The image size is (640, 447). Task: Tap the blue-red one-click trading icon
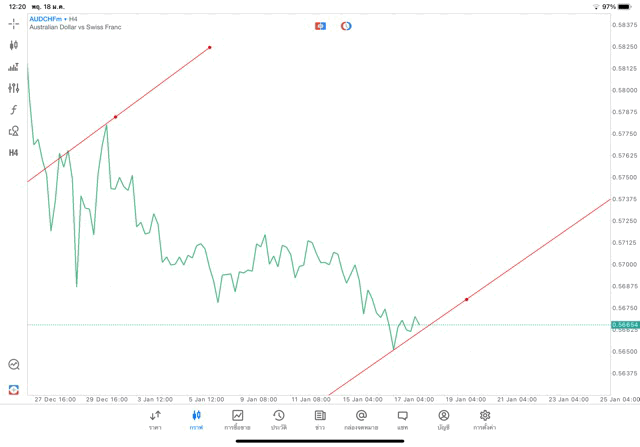click(321, 25)
